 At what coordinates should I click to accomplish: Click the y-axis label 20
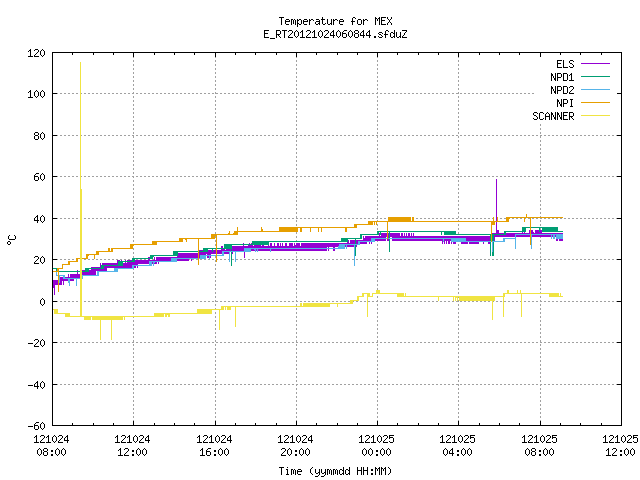39,260
